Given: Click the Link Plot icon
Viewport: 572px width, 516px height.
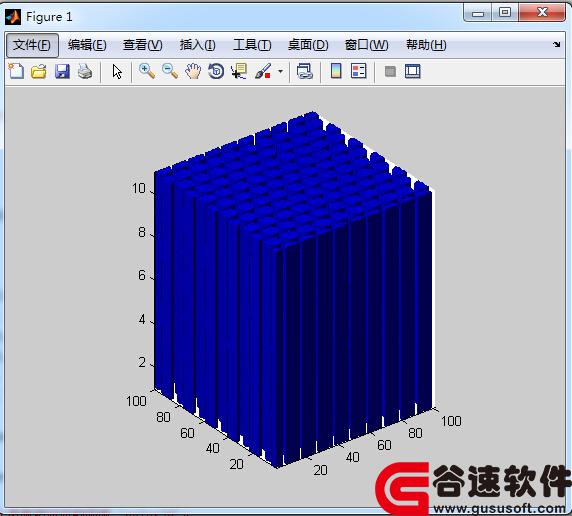Looking at the screenshot, I should [305, 71].
